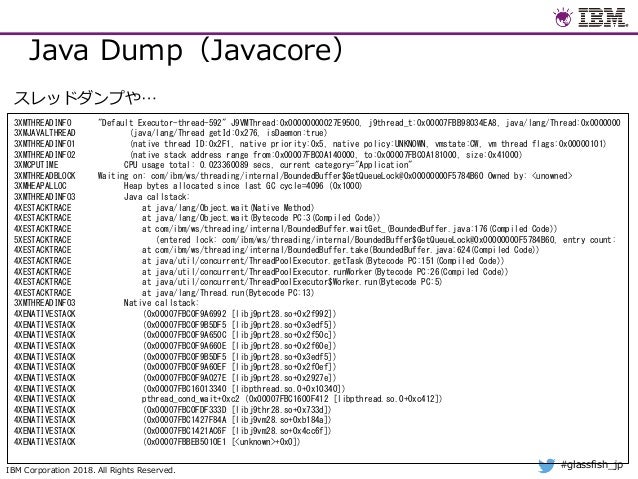
Task: Click the Twitter bird icon
Action: pyautogui.click(x=546, y=466)
